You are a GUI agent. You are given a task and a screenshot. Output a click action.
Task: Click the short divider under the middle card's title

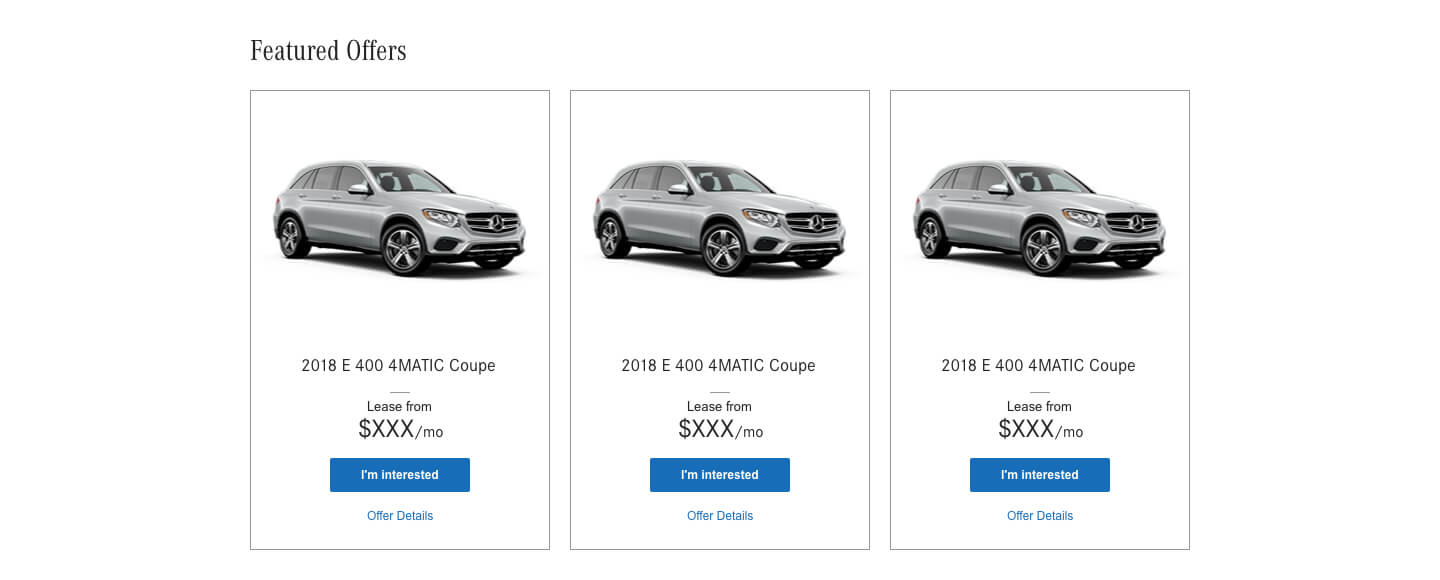(x=719, y=392)
